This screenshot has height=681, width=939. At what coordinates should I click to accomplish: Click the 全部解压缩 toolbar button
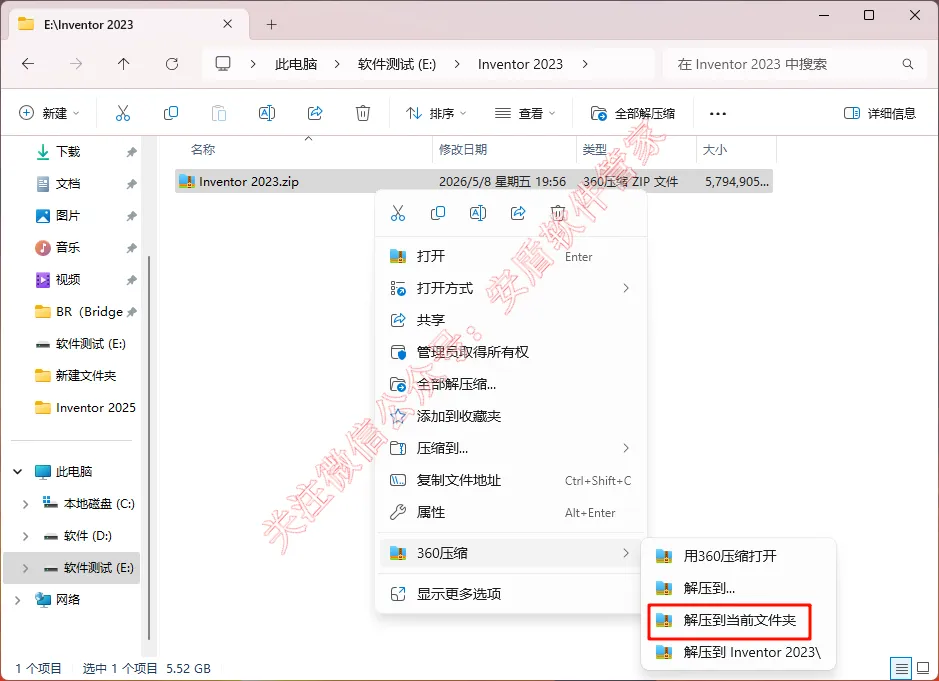tap(633, 113)
